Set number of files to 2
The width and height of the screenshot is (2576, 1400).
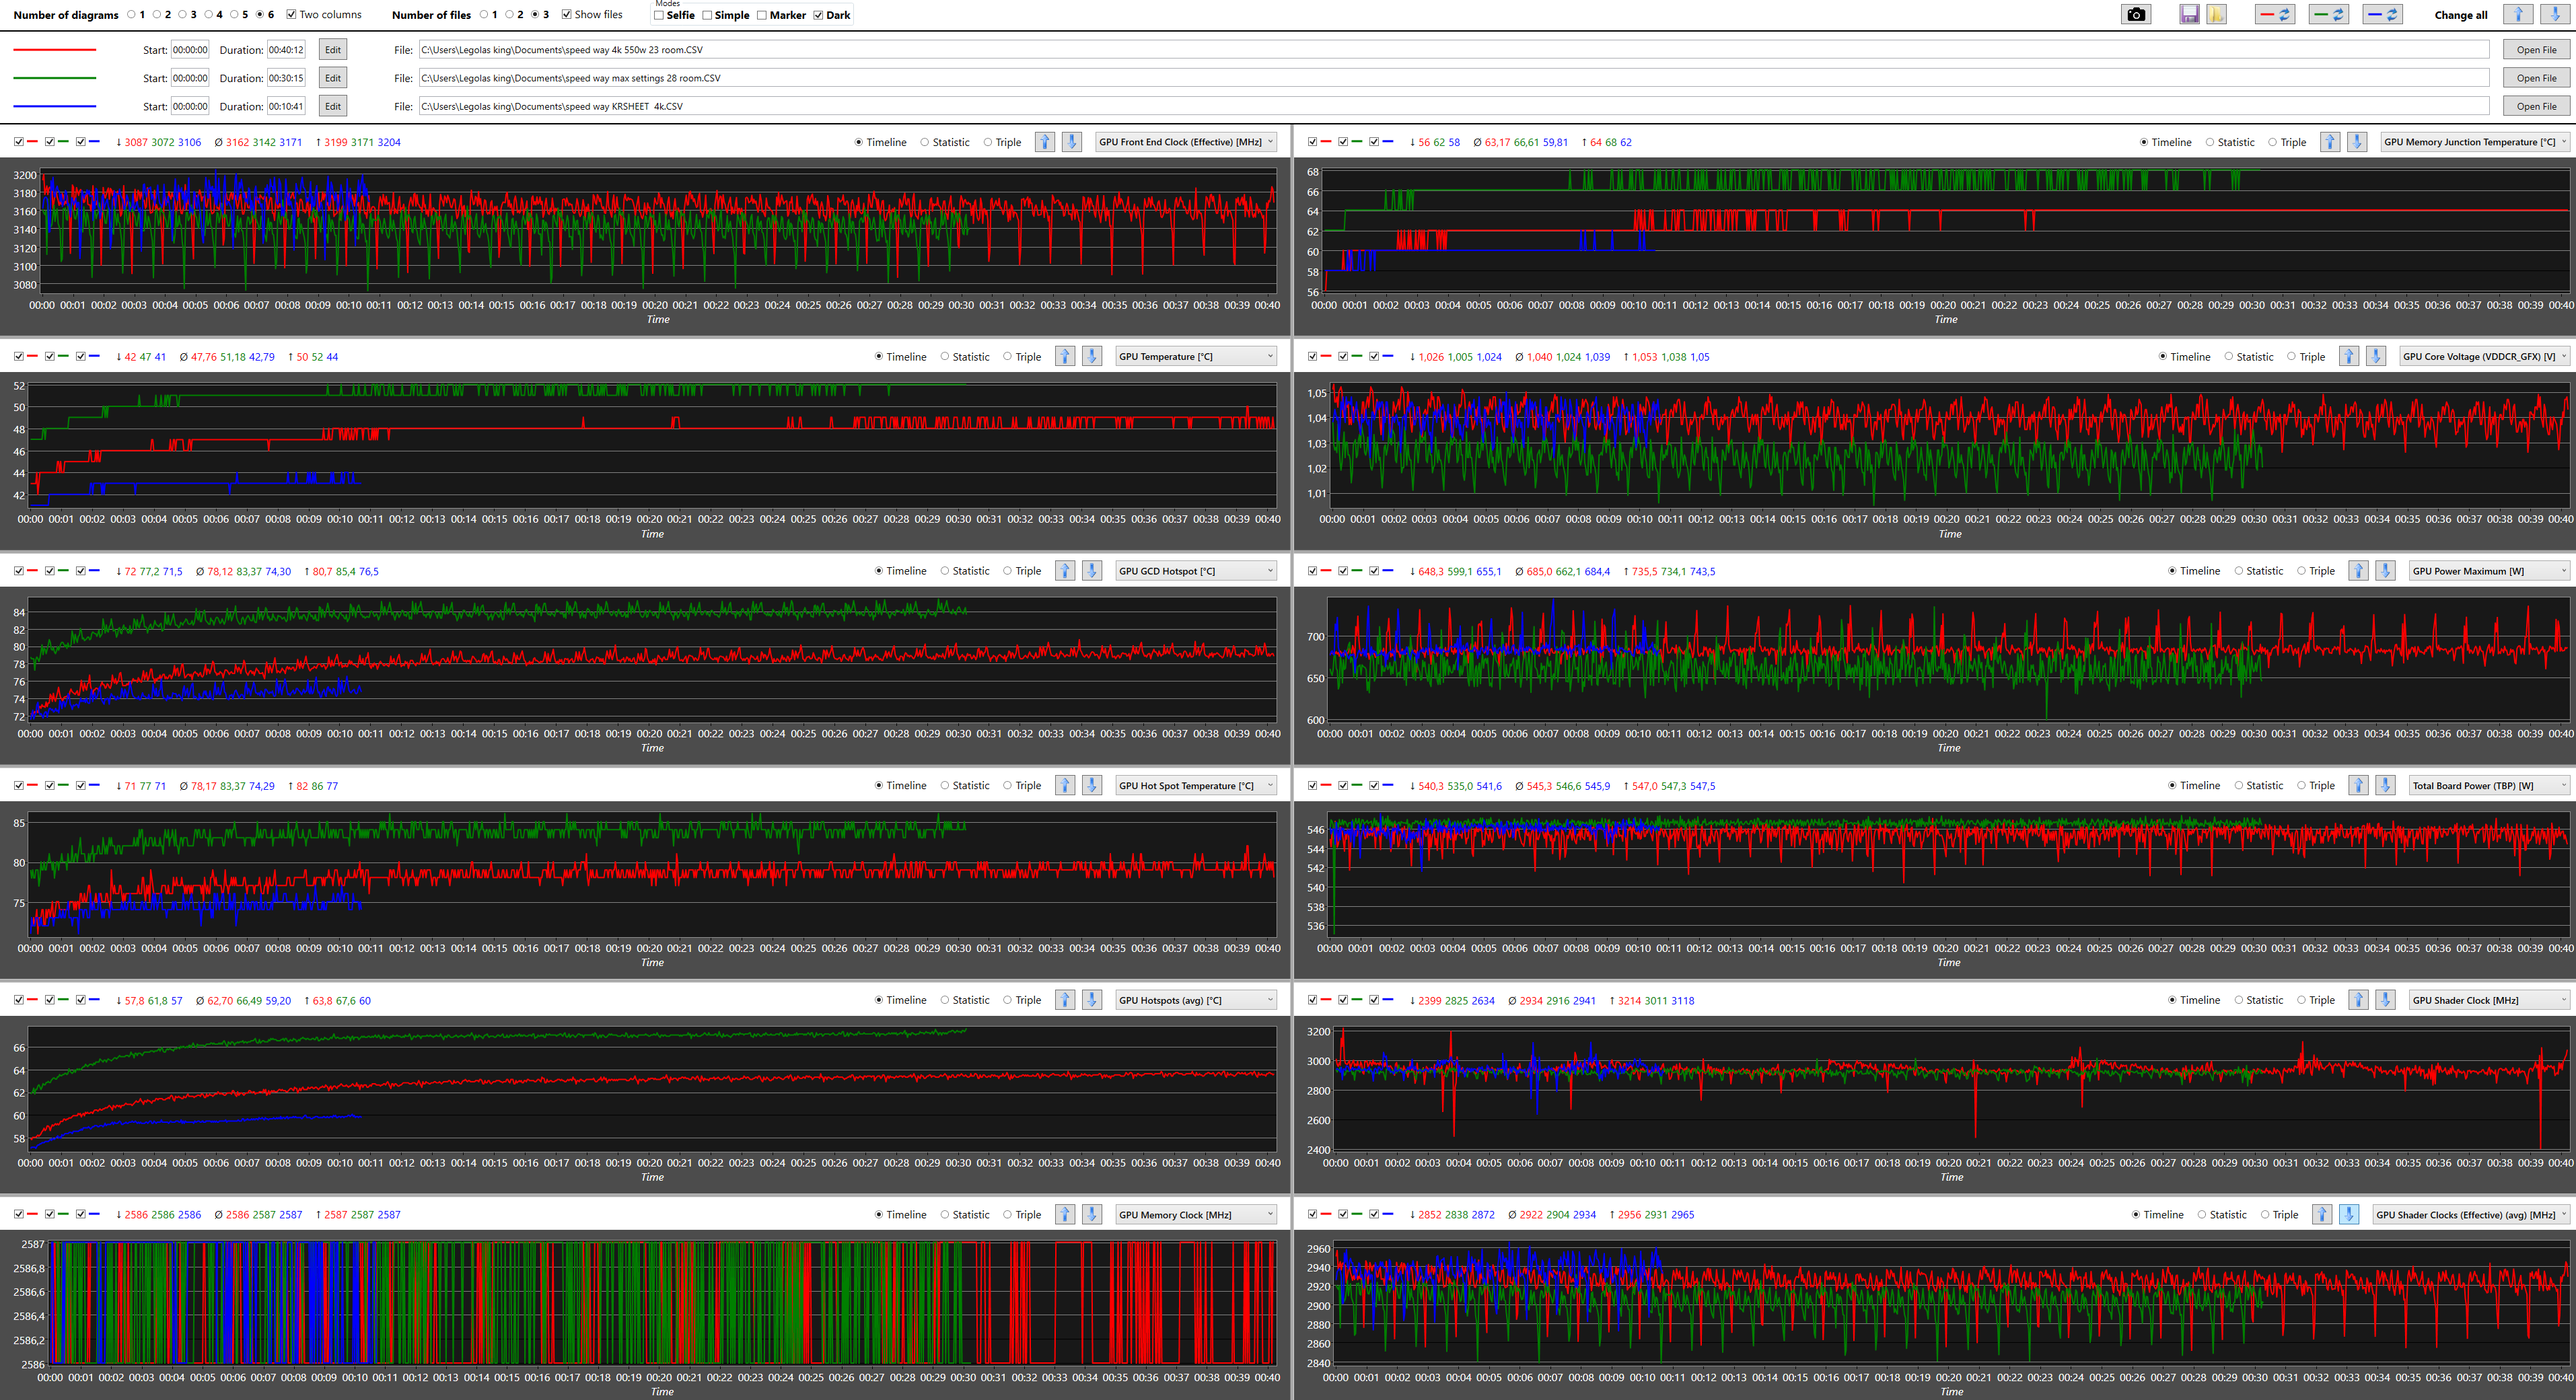point(509,14)
